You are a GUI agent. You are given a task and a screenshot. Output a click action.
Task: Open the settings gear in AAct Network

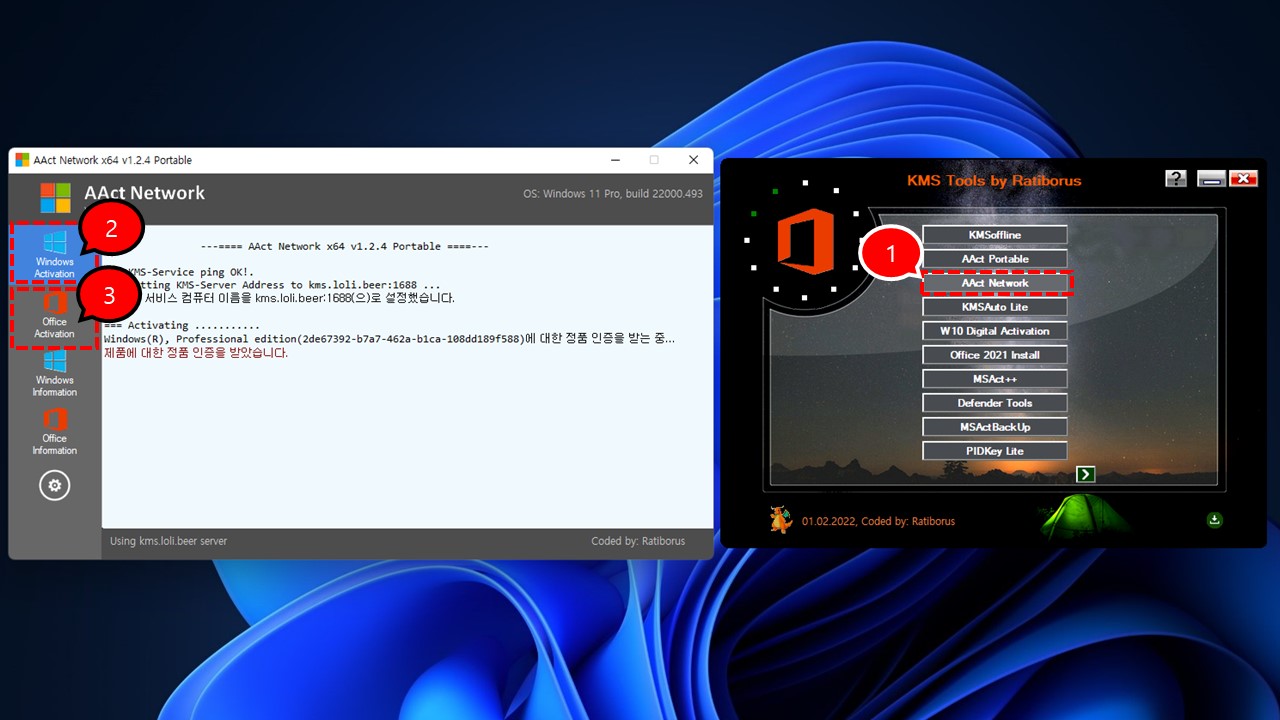[x=54, y=486]
